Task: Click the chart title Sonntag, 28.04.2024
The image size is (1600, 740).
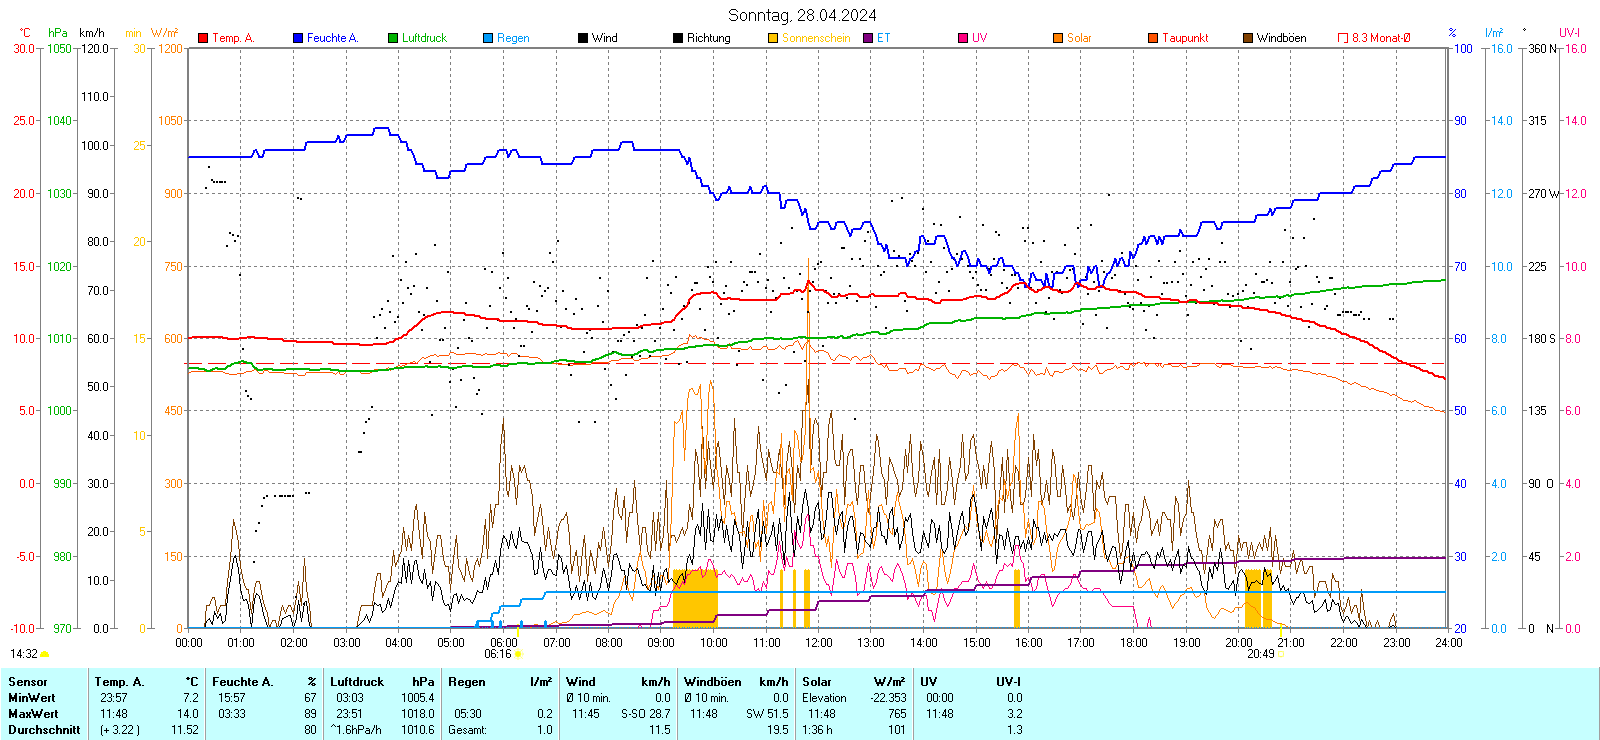Action: pyautogui.click(x=802, y=15)
